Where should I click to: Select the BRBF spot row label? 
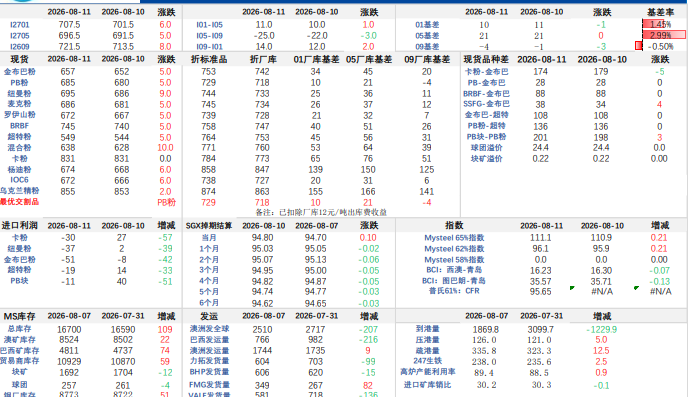click(19, 126)
